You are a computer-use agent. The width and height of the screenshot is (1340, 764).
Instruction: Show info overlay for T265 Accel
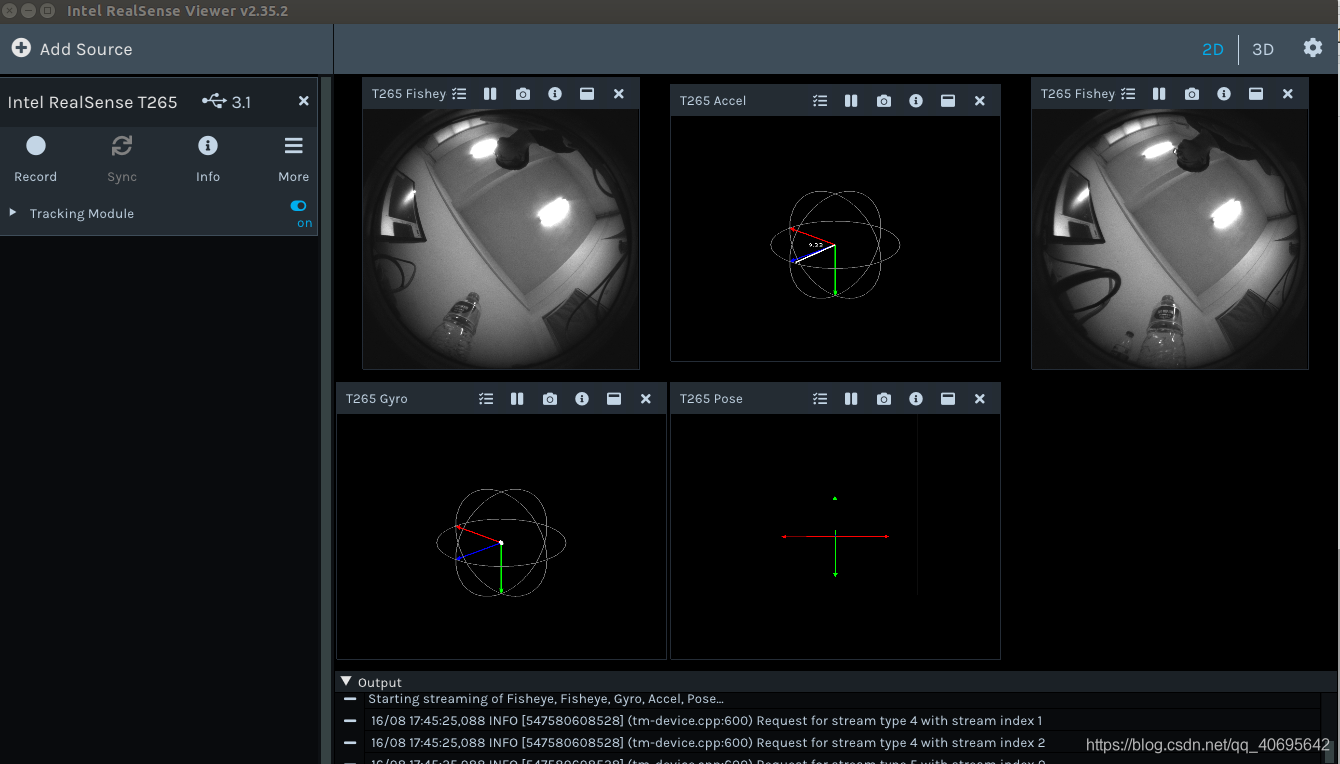pyautogui.click(x=915, y=101)
